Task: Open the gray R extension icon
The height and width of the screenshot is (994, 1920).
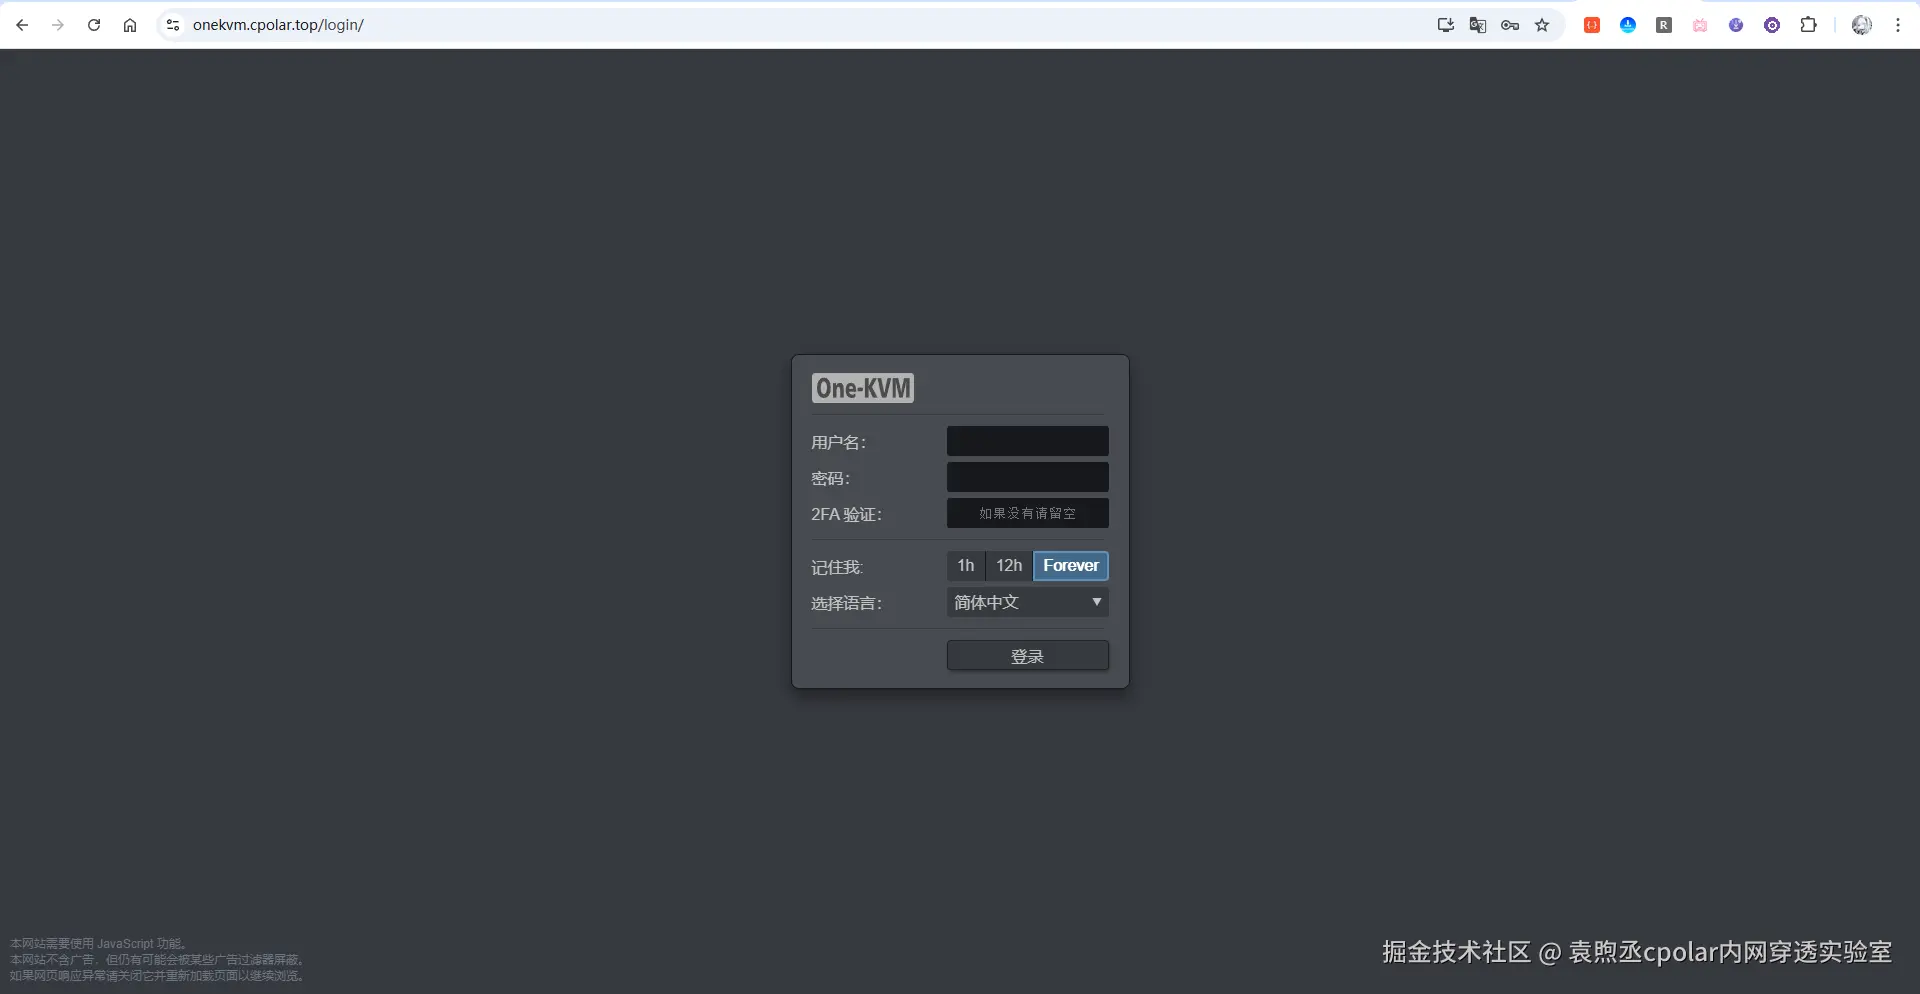Action: tap(1664, 25)
